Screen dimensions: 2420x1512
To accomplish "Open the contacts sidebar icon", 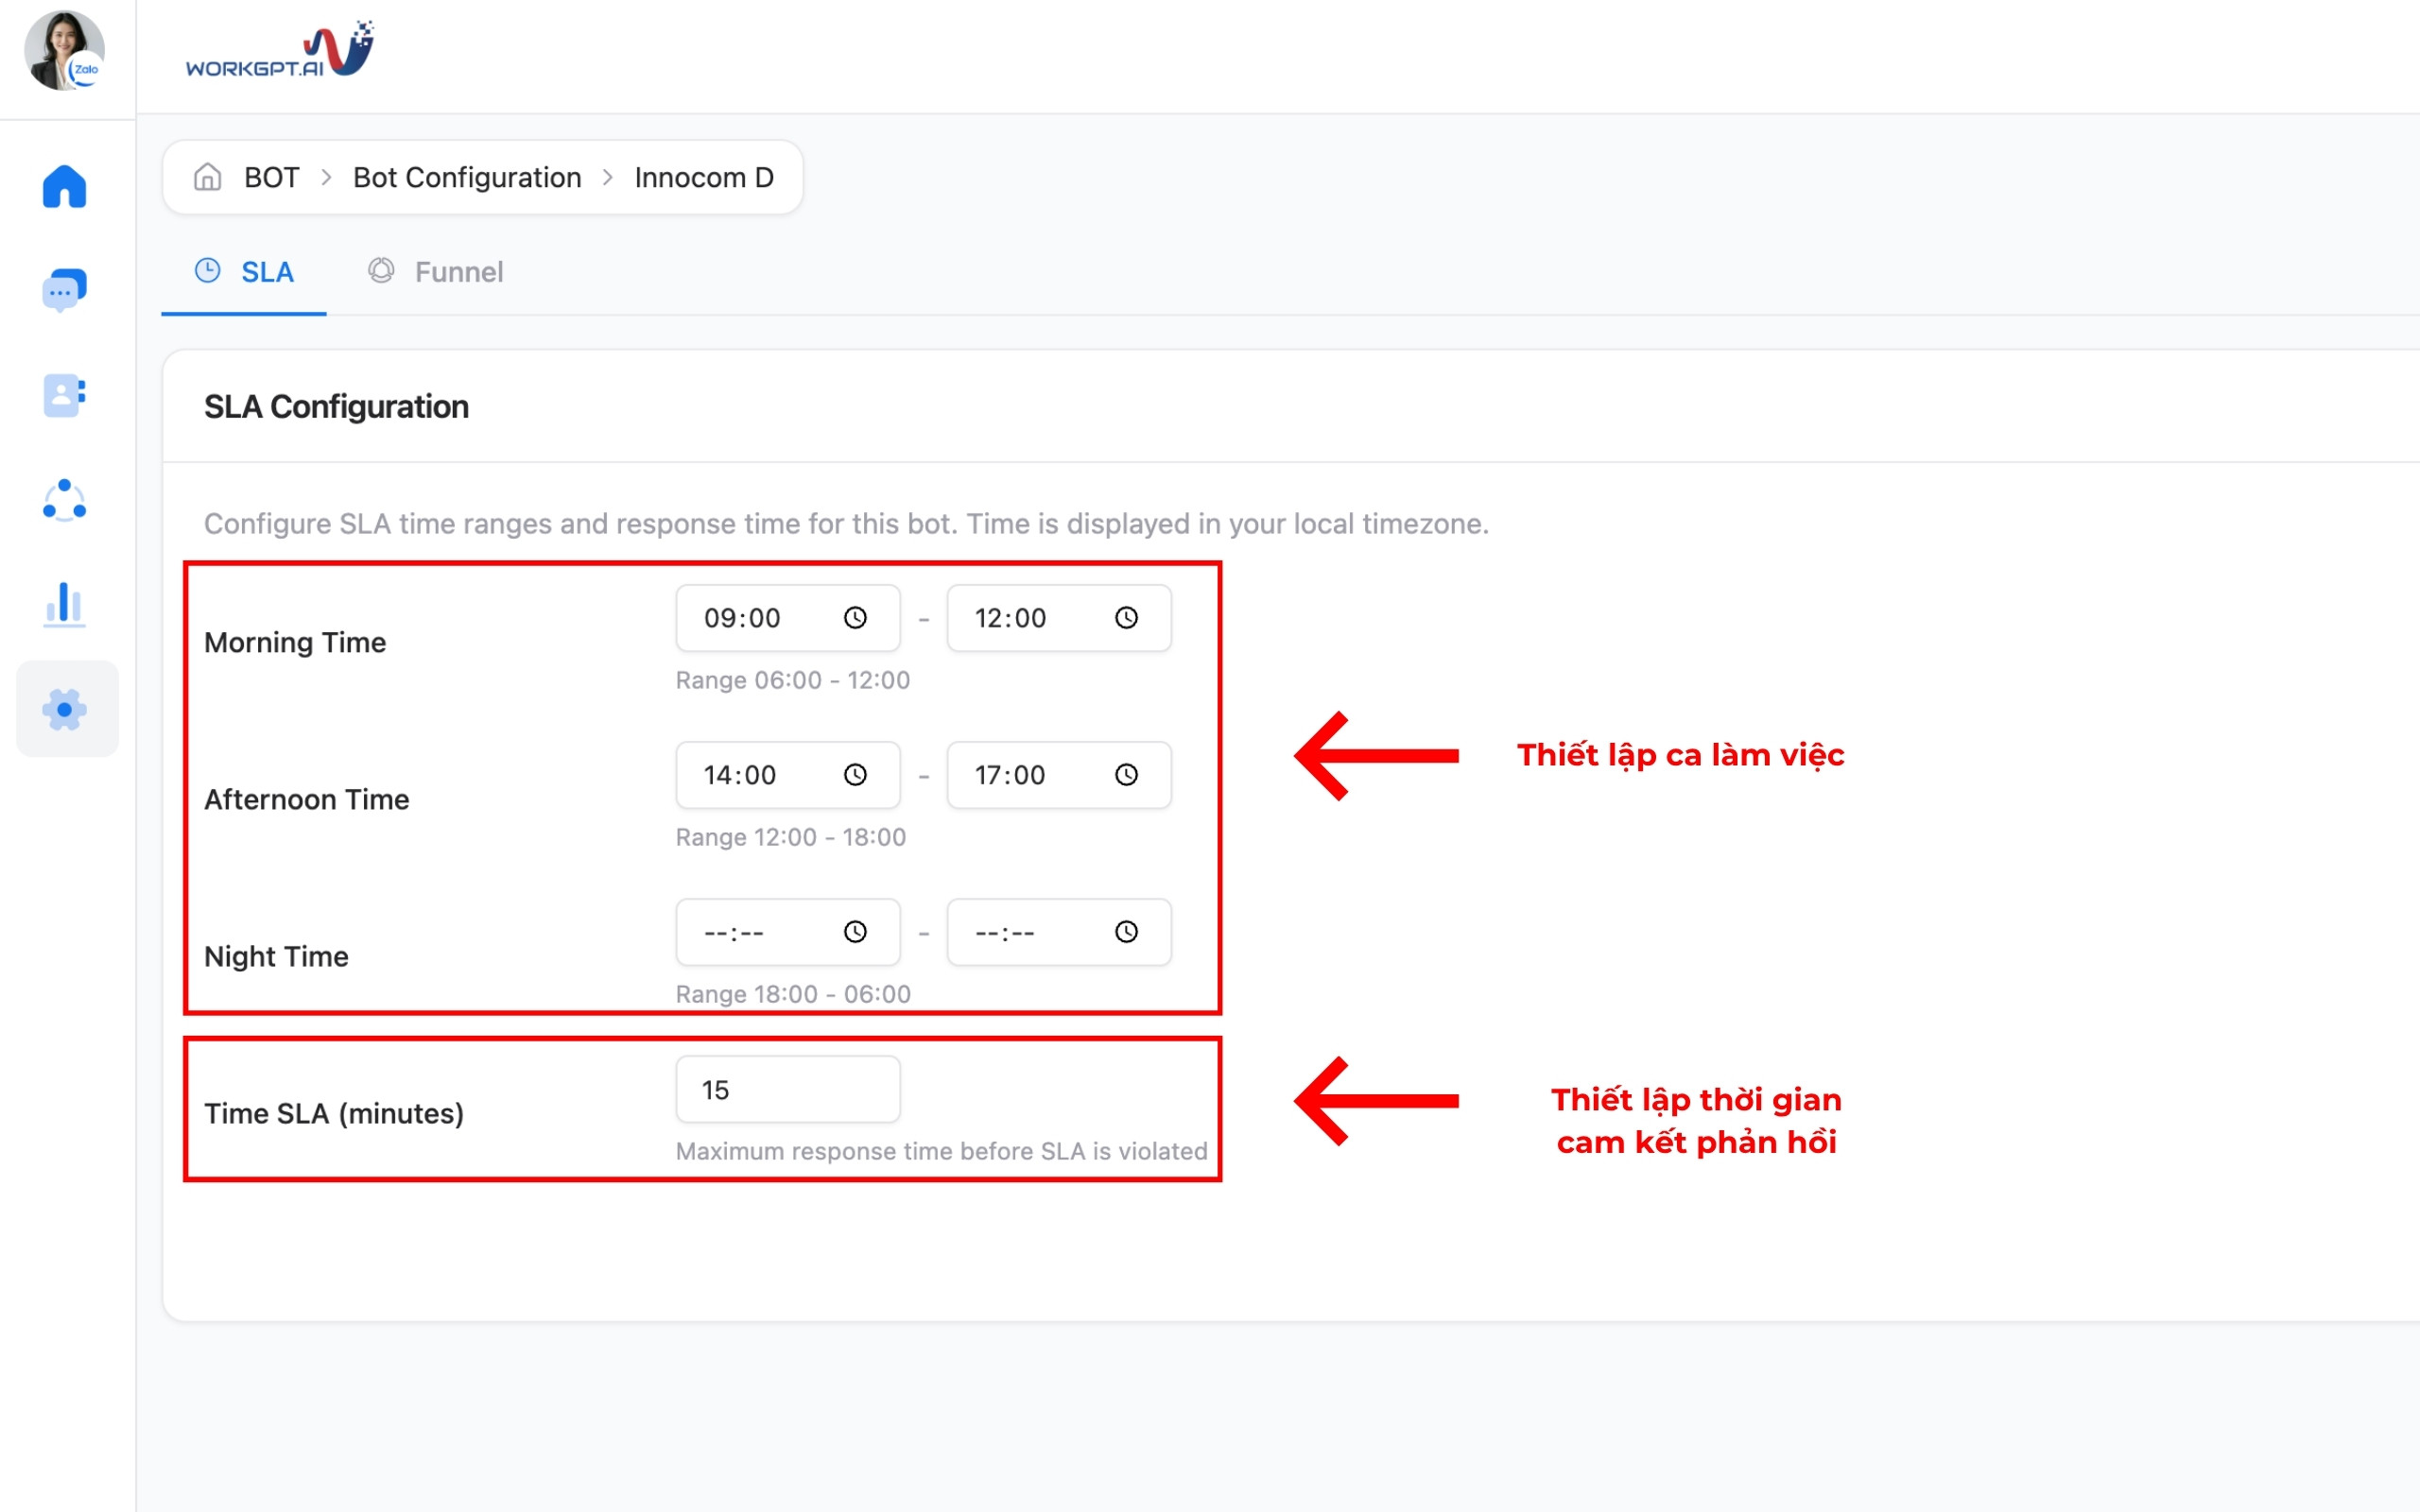I will pos(65,395).
